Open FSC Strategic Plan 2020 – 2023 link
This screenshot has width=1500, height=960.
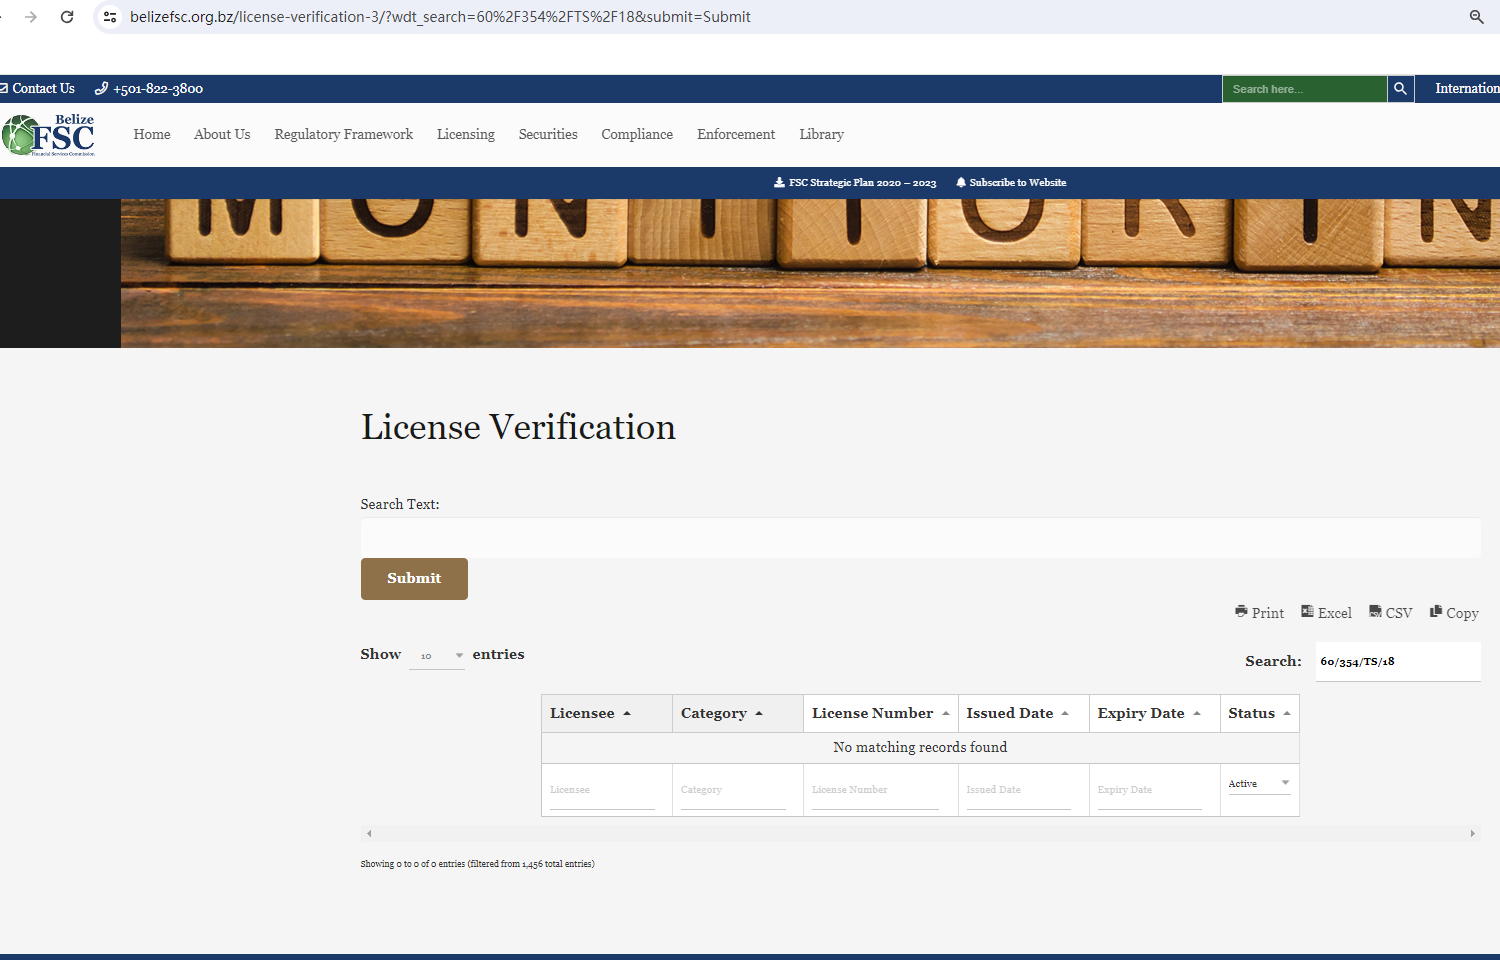coord(855,183)
